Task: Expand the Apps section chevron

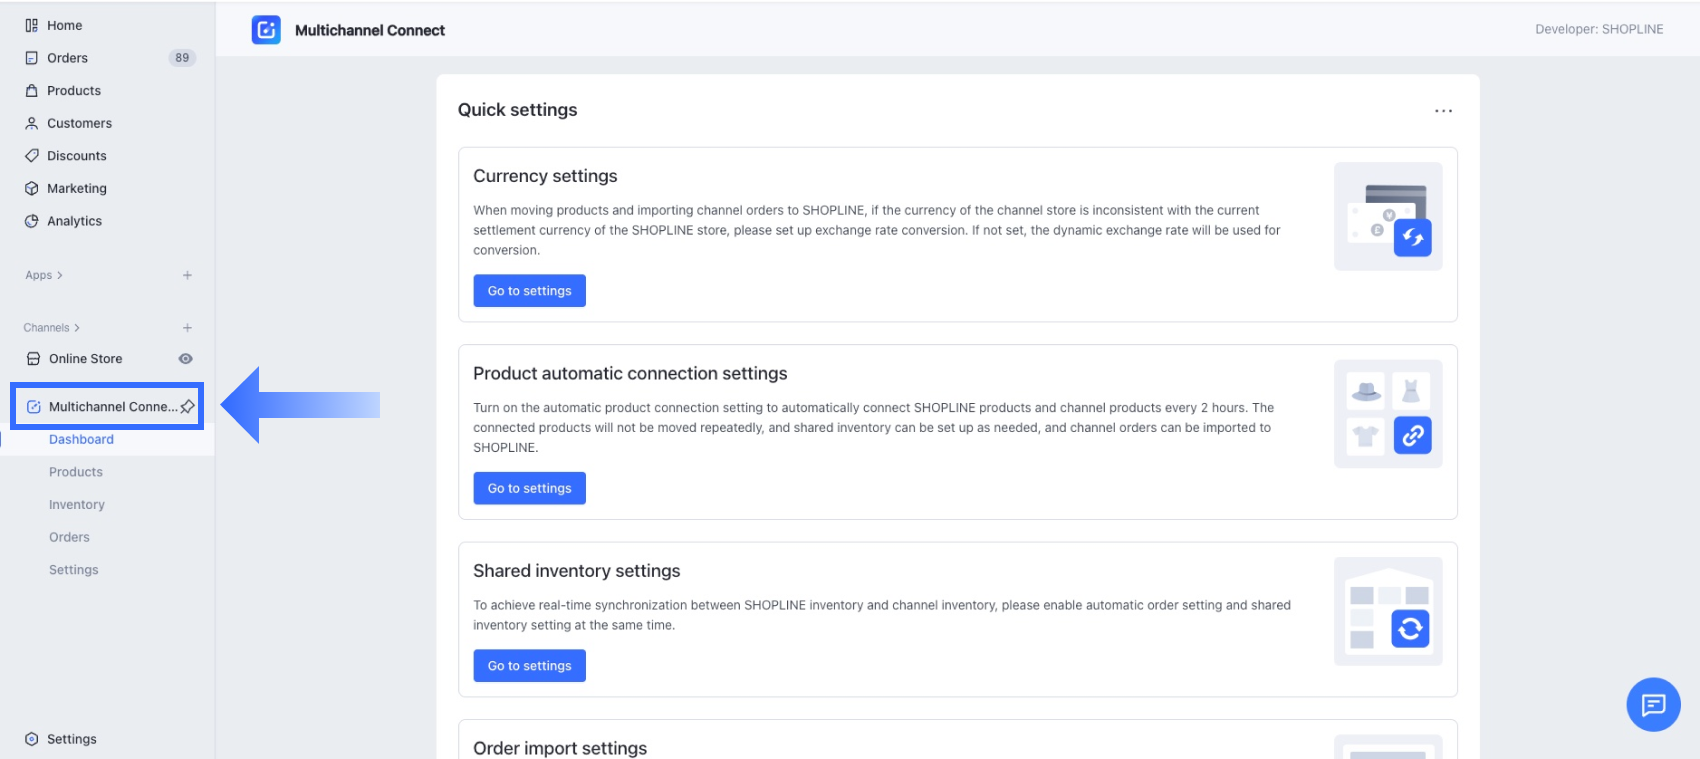Action: click(x=60, y=275)
